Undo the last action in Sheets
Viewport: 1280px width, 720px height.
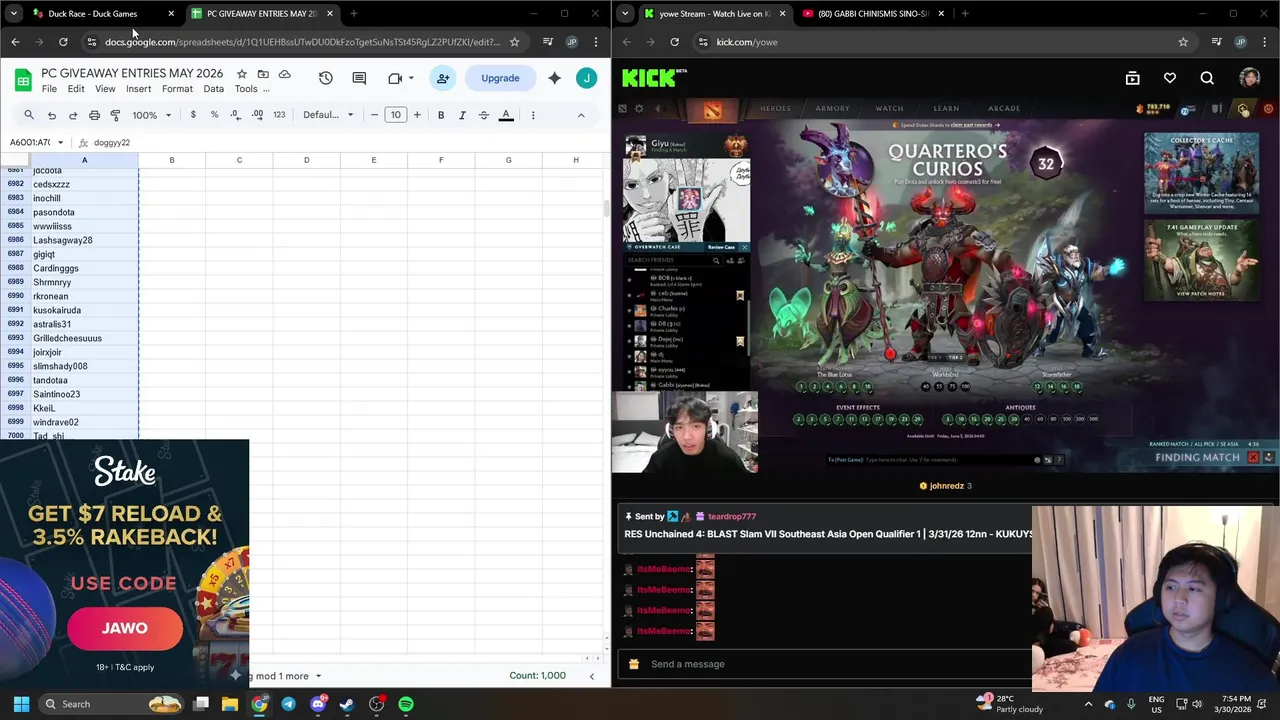click(52, 115)
